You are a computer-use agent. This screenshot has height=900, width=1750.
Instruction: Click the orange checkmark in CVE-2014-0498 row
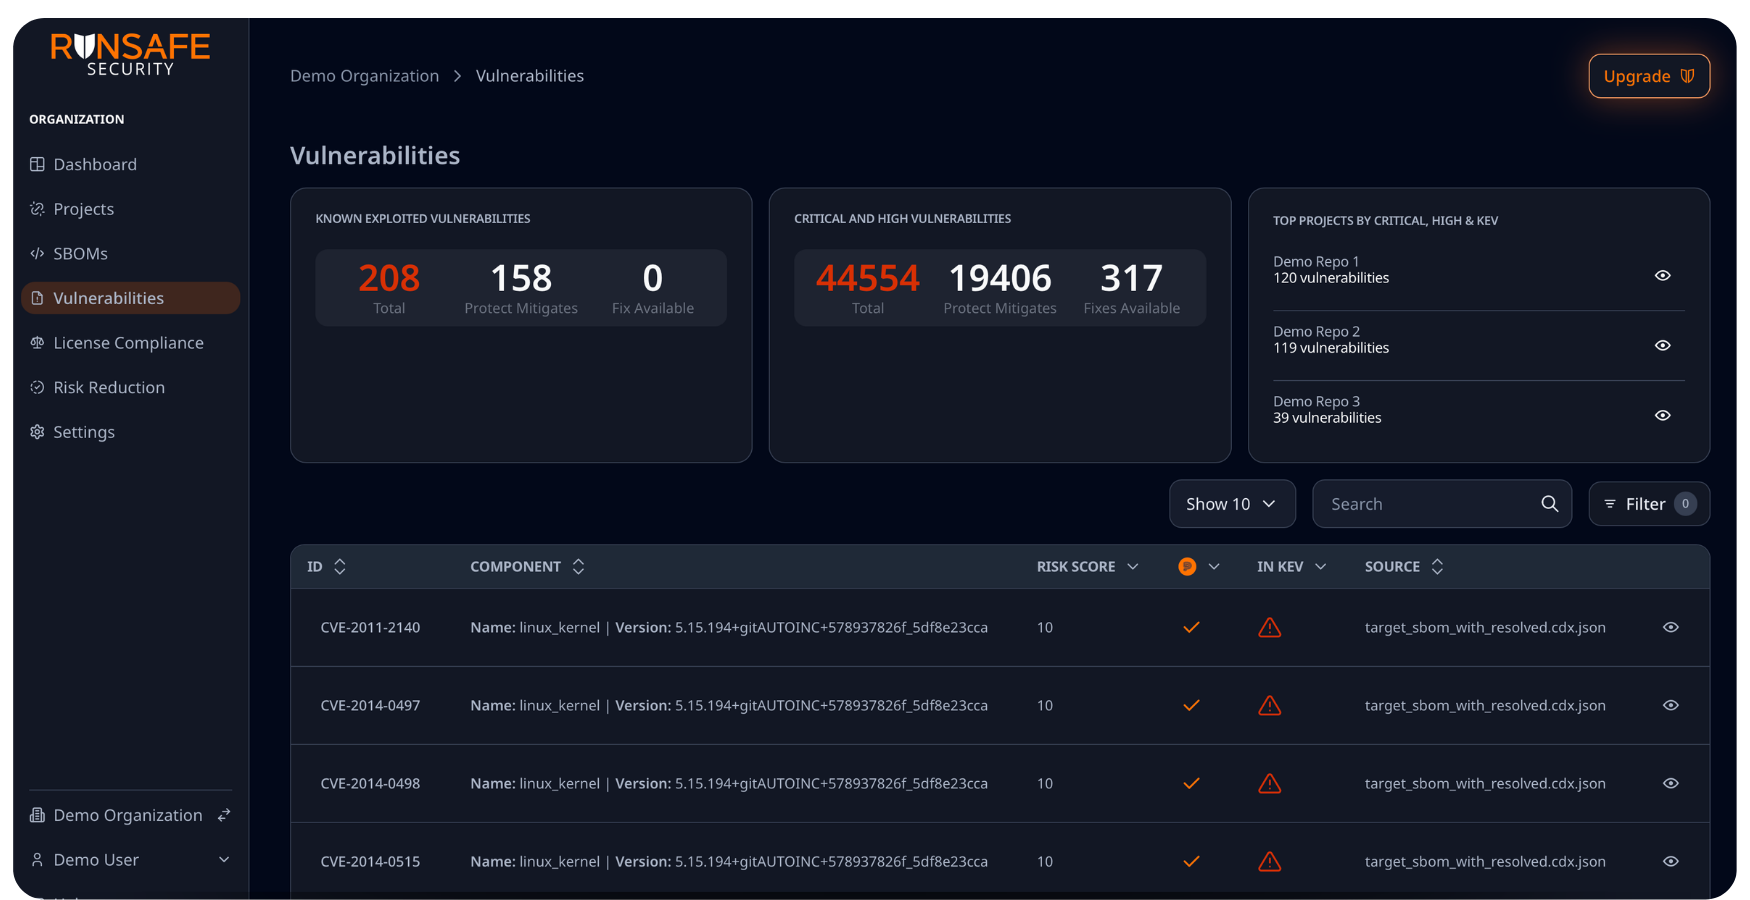pos(1191,783)
